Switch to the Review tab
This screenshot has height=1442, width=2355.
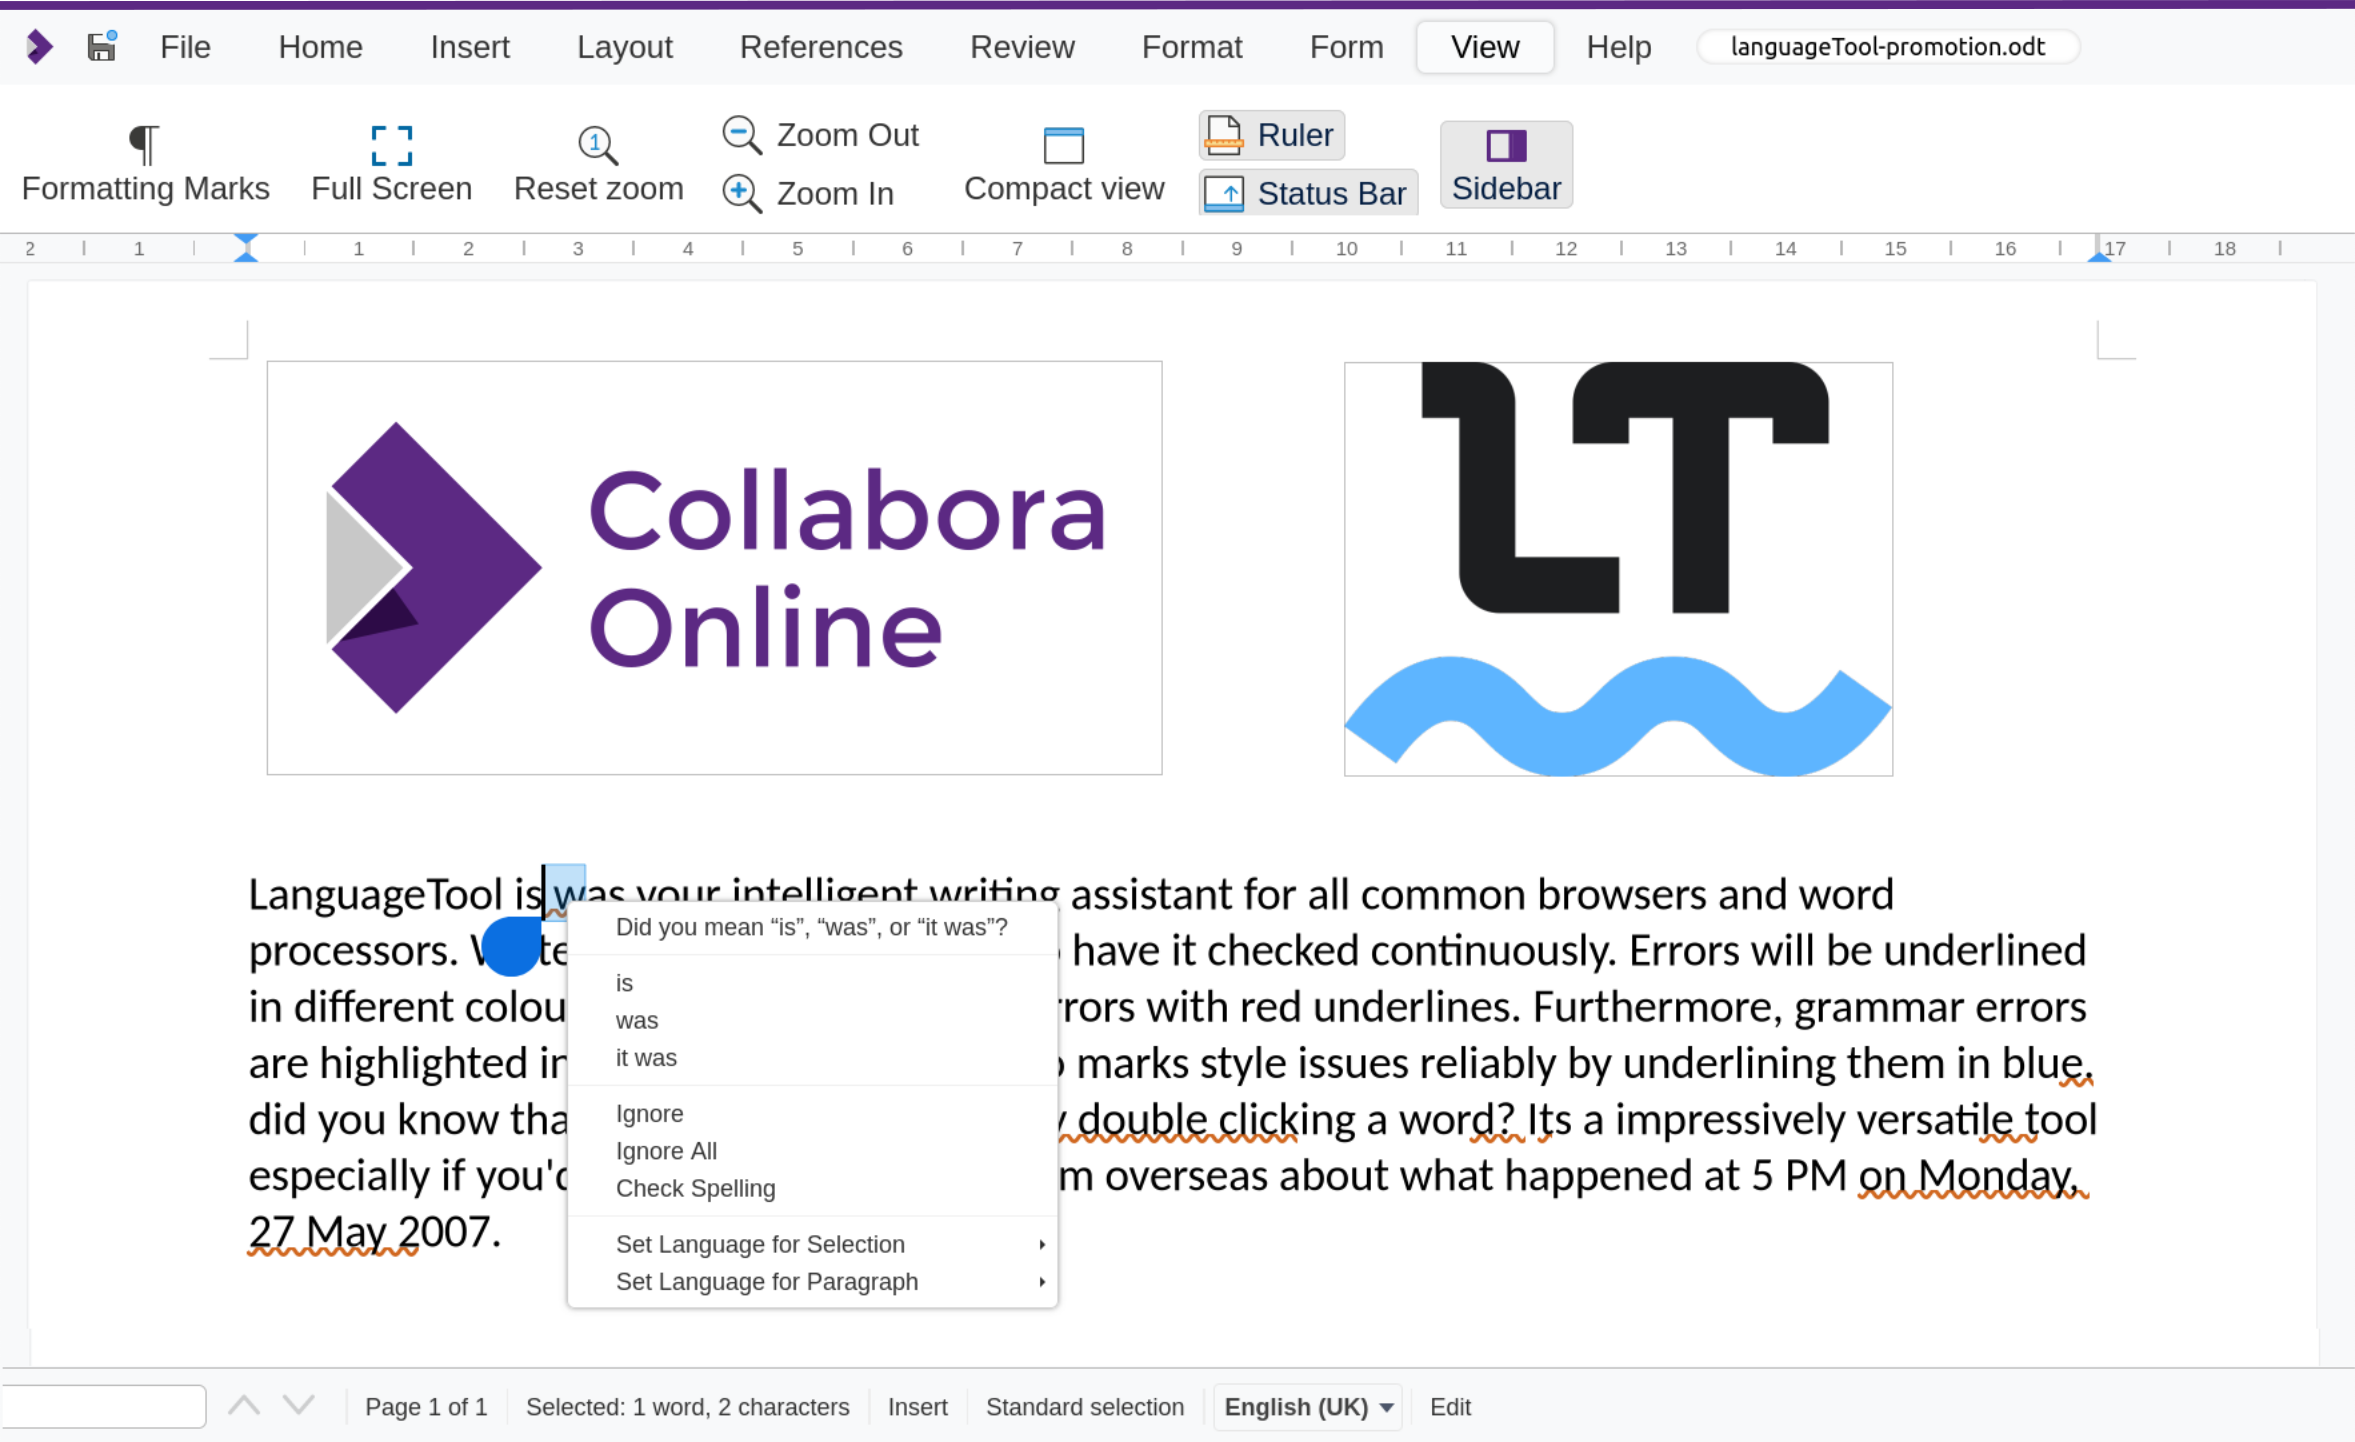pyautogui.click(x=1022, y=47)
